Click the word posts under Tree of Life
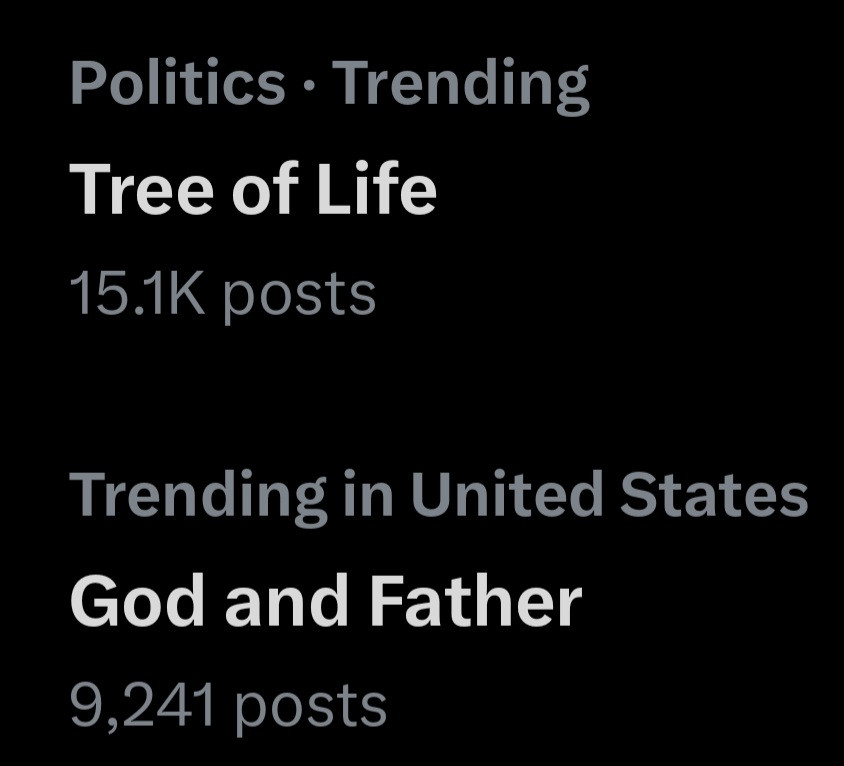This screenshot has height=766, width=844. [298, 296]
